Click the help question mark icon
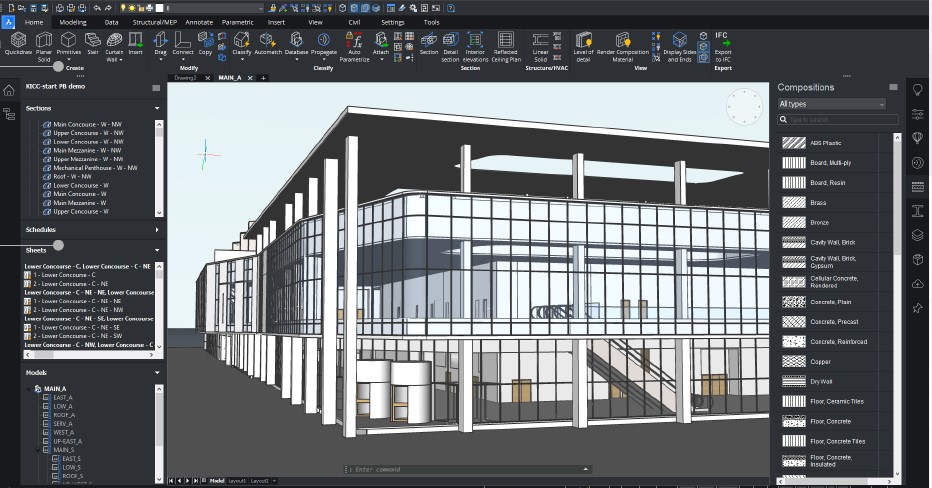 tap(451, 8)
